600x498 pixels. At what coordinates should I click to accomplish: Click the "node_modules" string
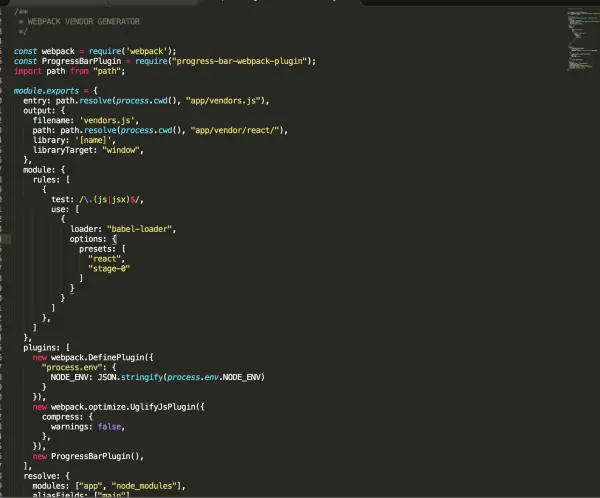[x=144, y=486]
